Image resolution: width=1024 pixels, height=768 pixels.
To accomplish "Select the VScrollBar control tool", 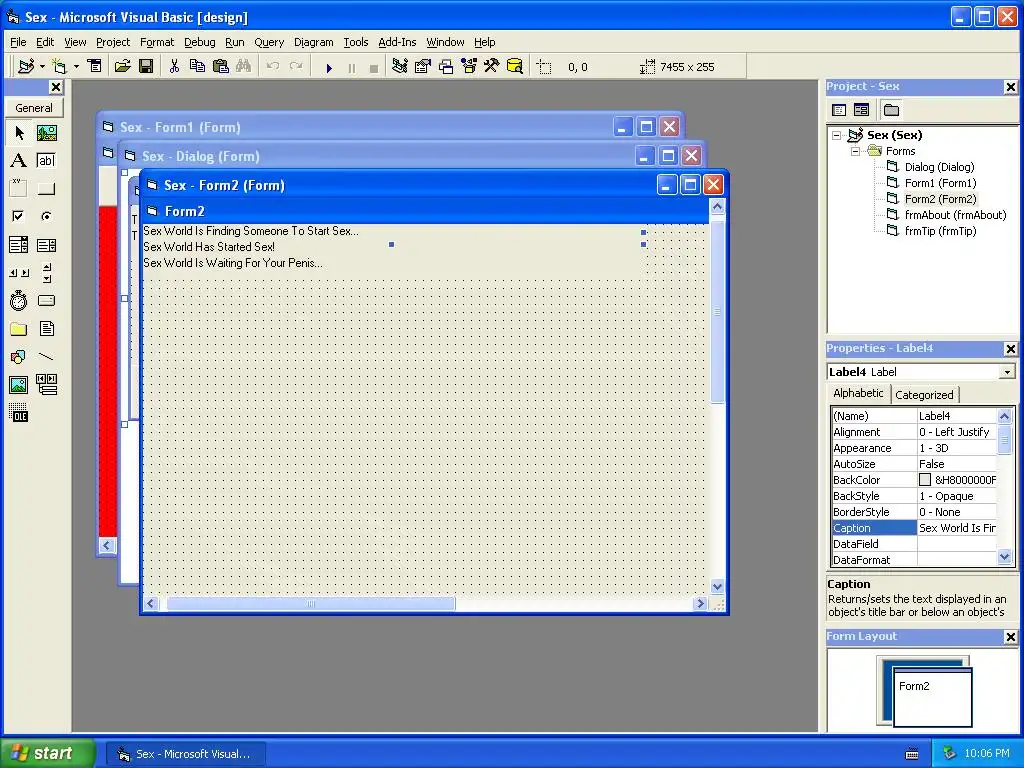I will pos(46,273).
